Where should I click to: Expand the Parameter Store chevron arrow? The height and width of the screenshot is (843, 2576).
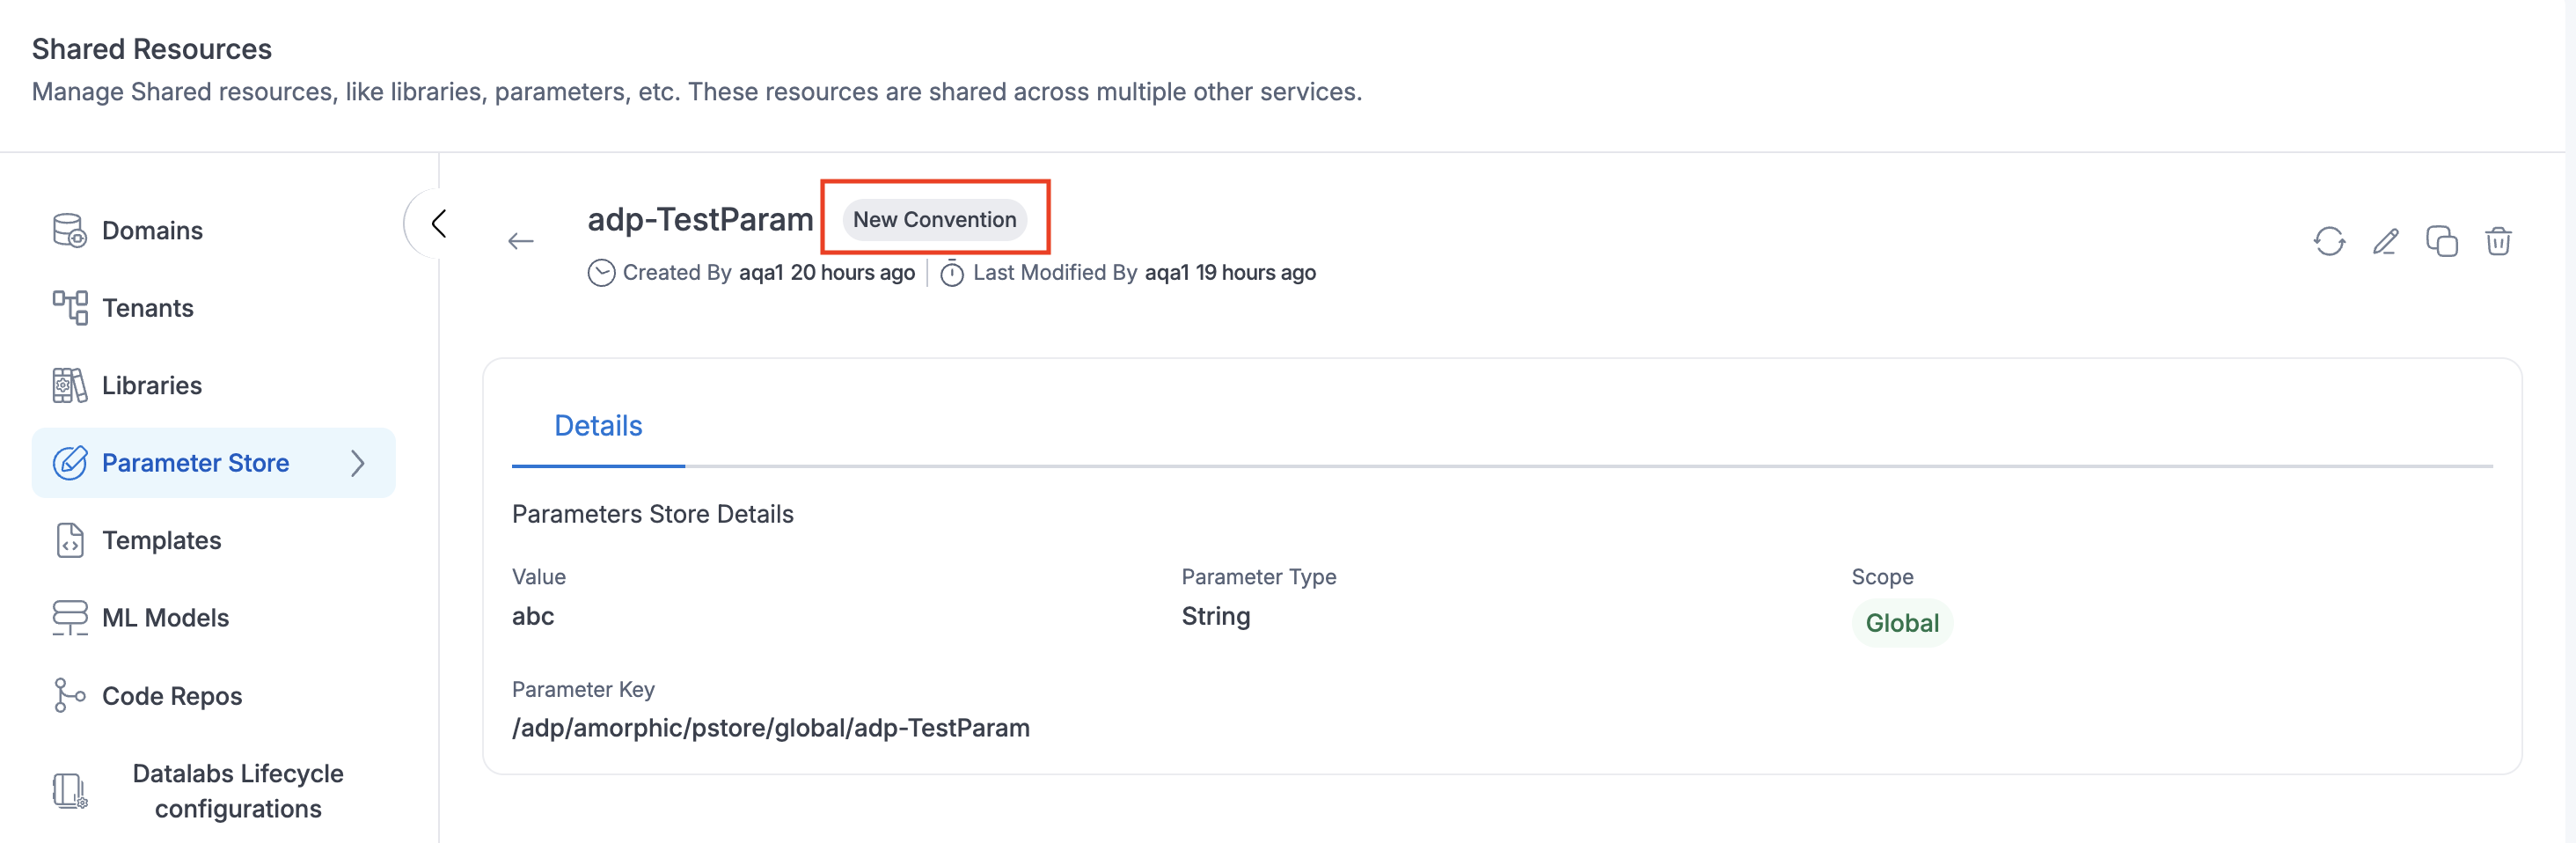coord(358,463)
